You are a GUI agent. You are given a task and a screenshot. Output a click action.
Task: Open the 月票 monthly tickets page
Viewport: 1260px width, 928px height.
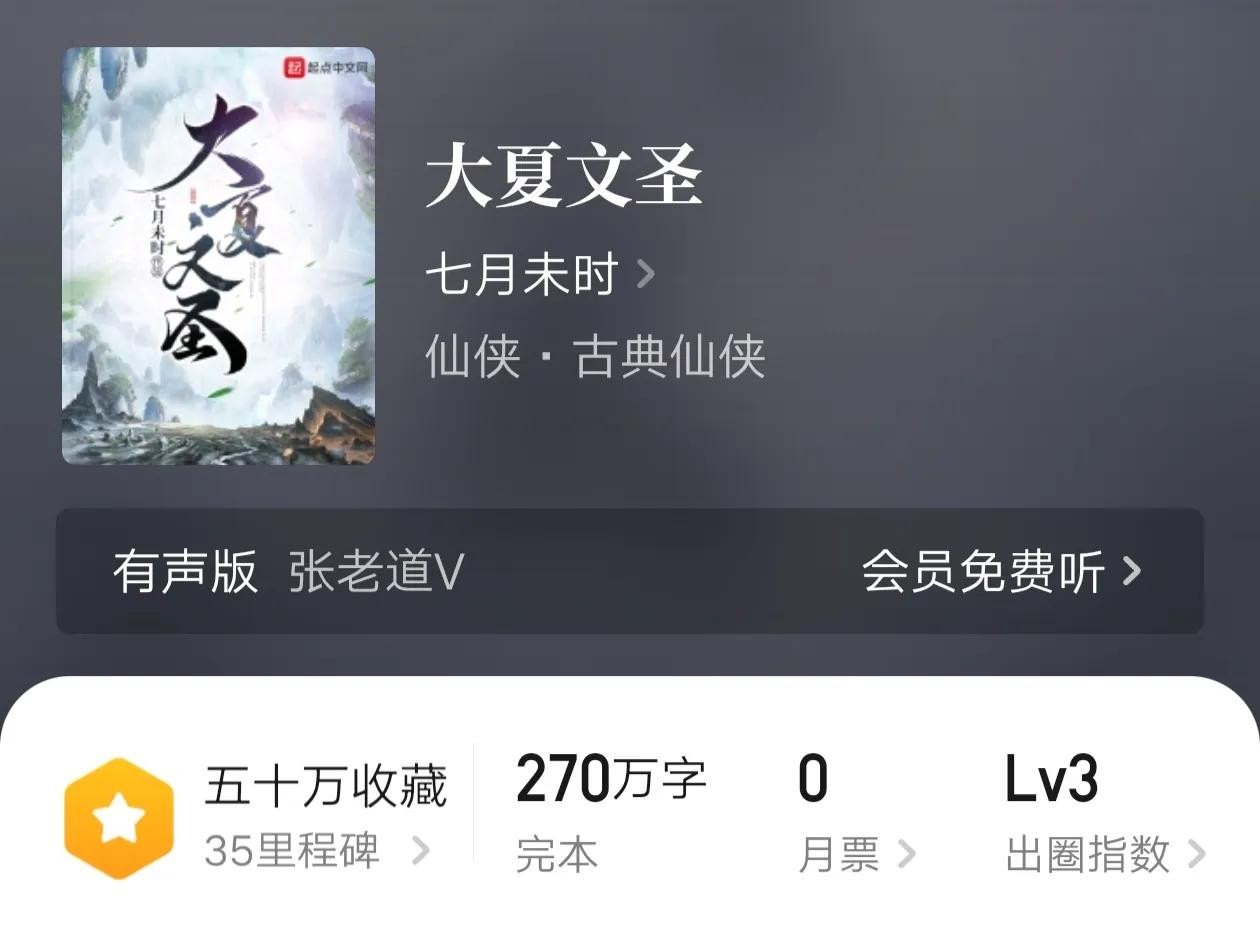pos(839,855)
